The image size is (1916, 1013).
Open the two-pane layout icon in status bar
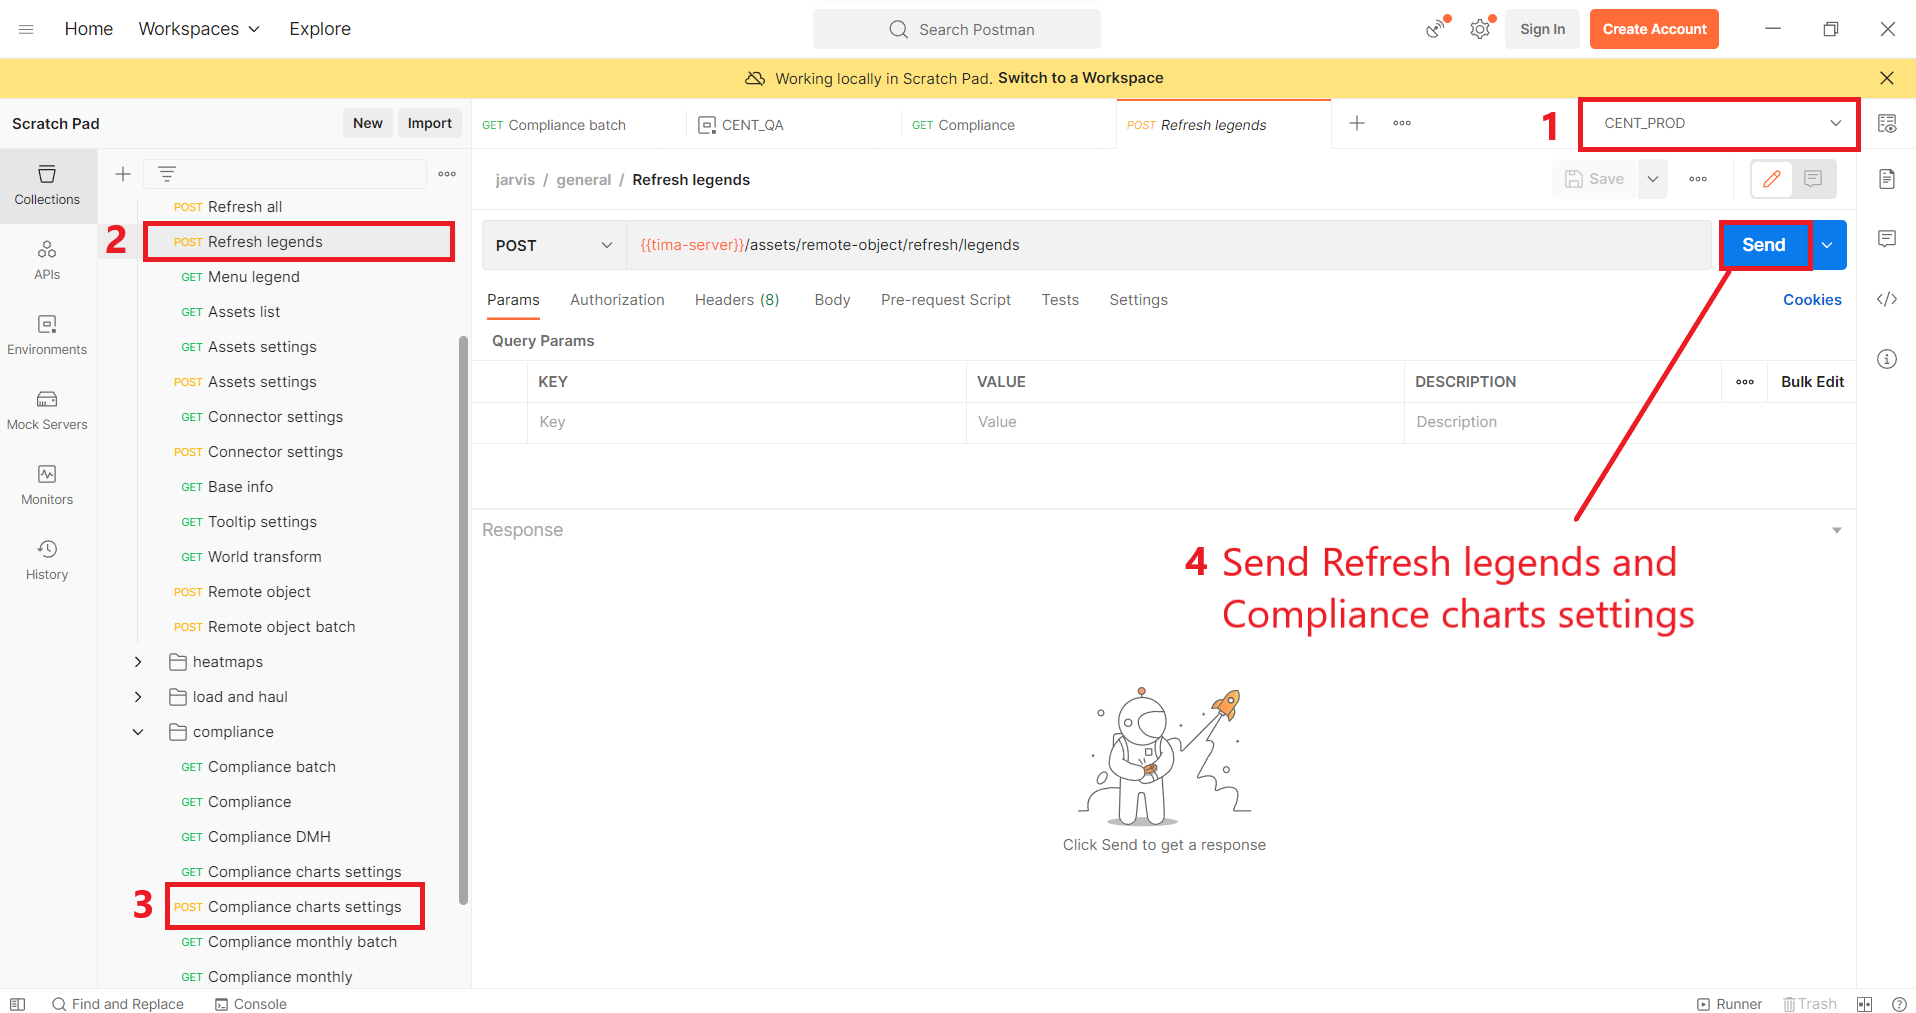[1864, 1004]
